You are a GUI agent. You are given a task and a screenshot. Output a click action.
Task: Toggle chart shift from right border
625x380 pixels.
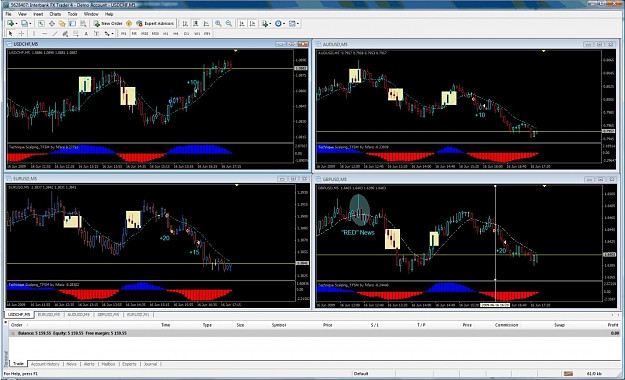pyautogui.click(x=252, y=24)
